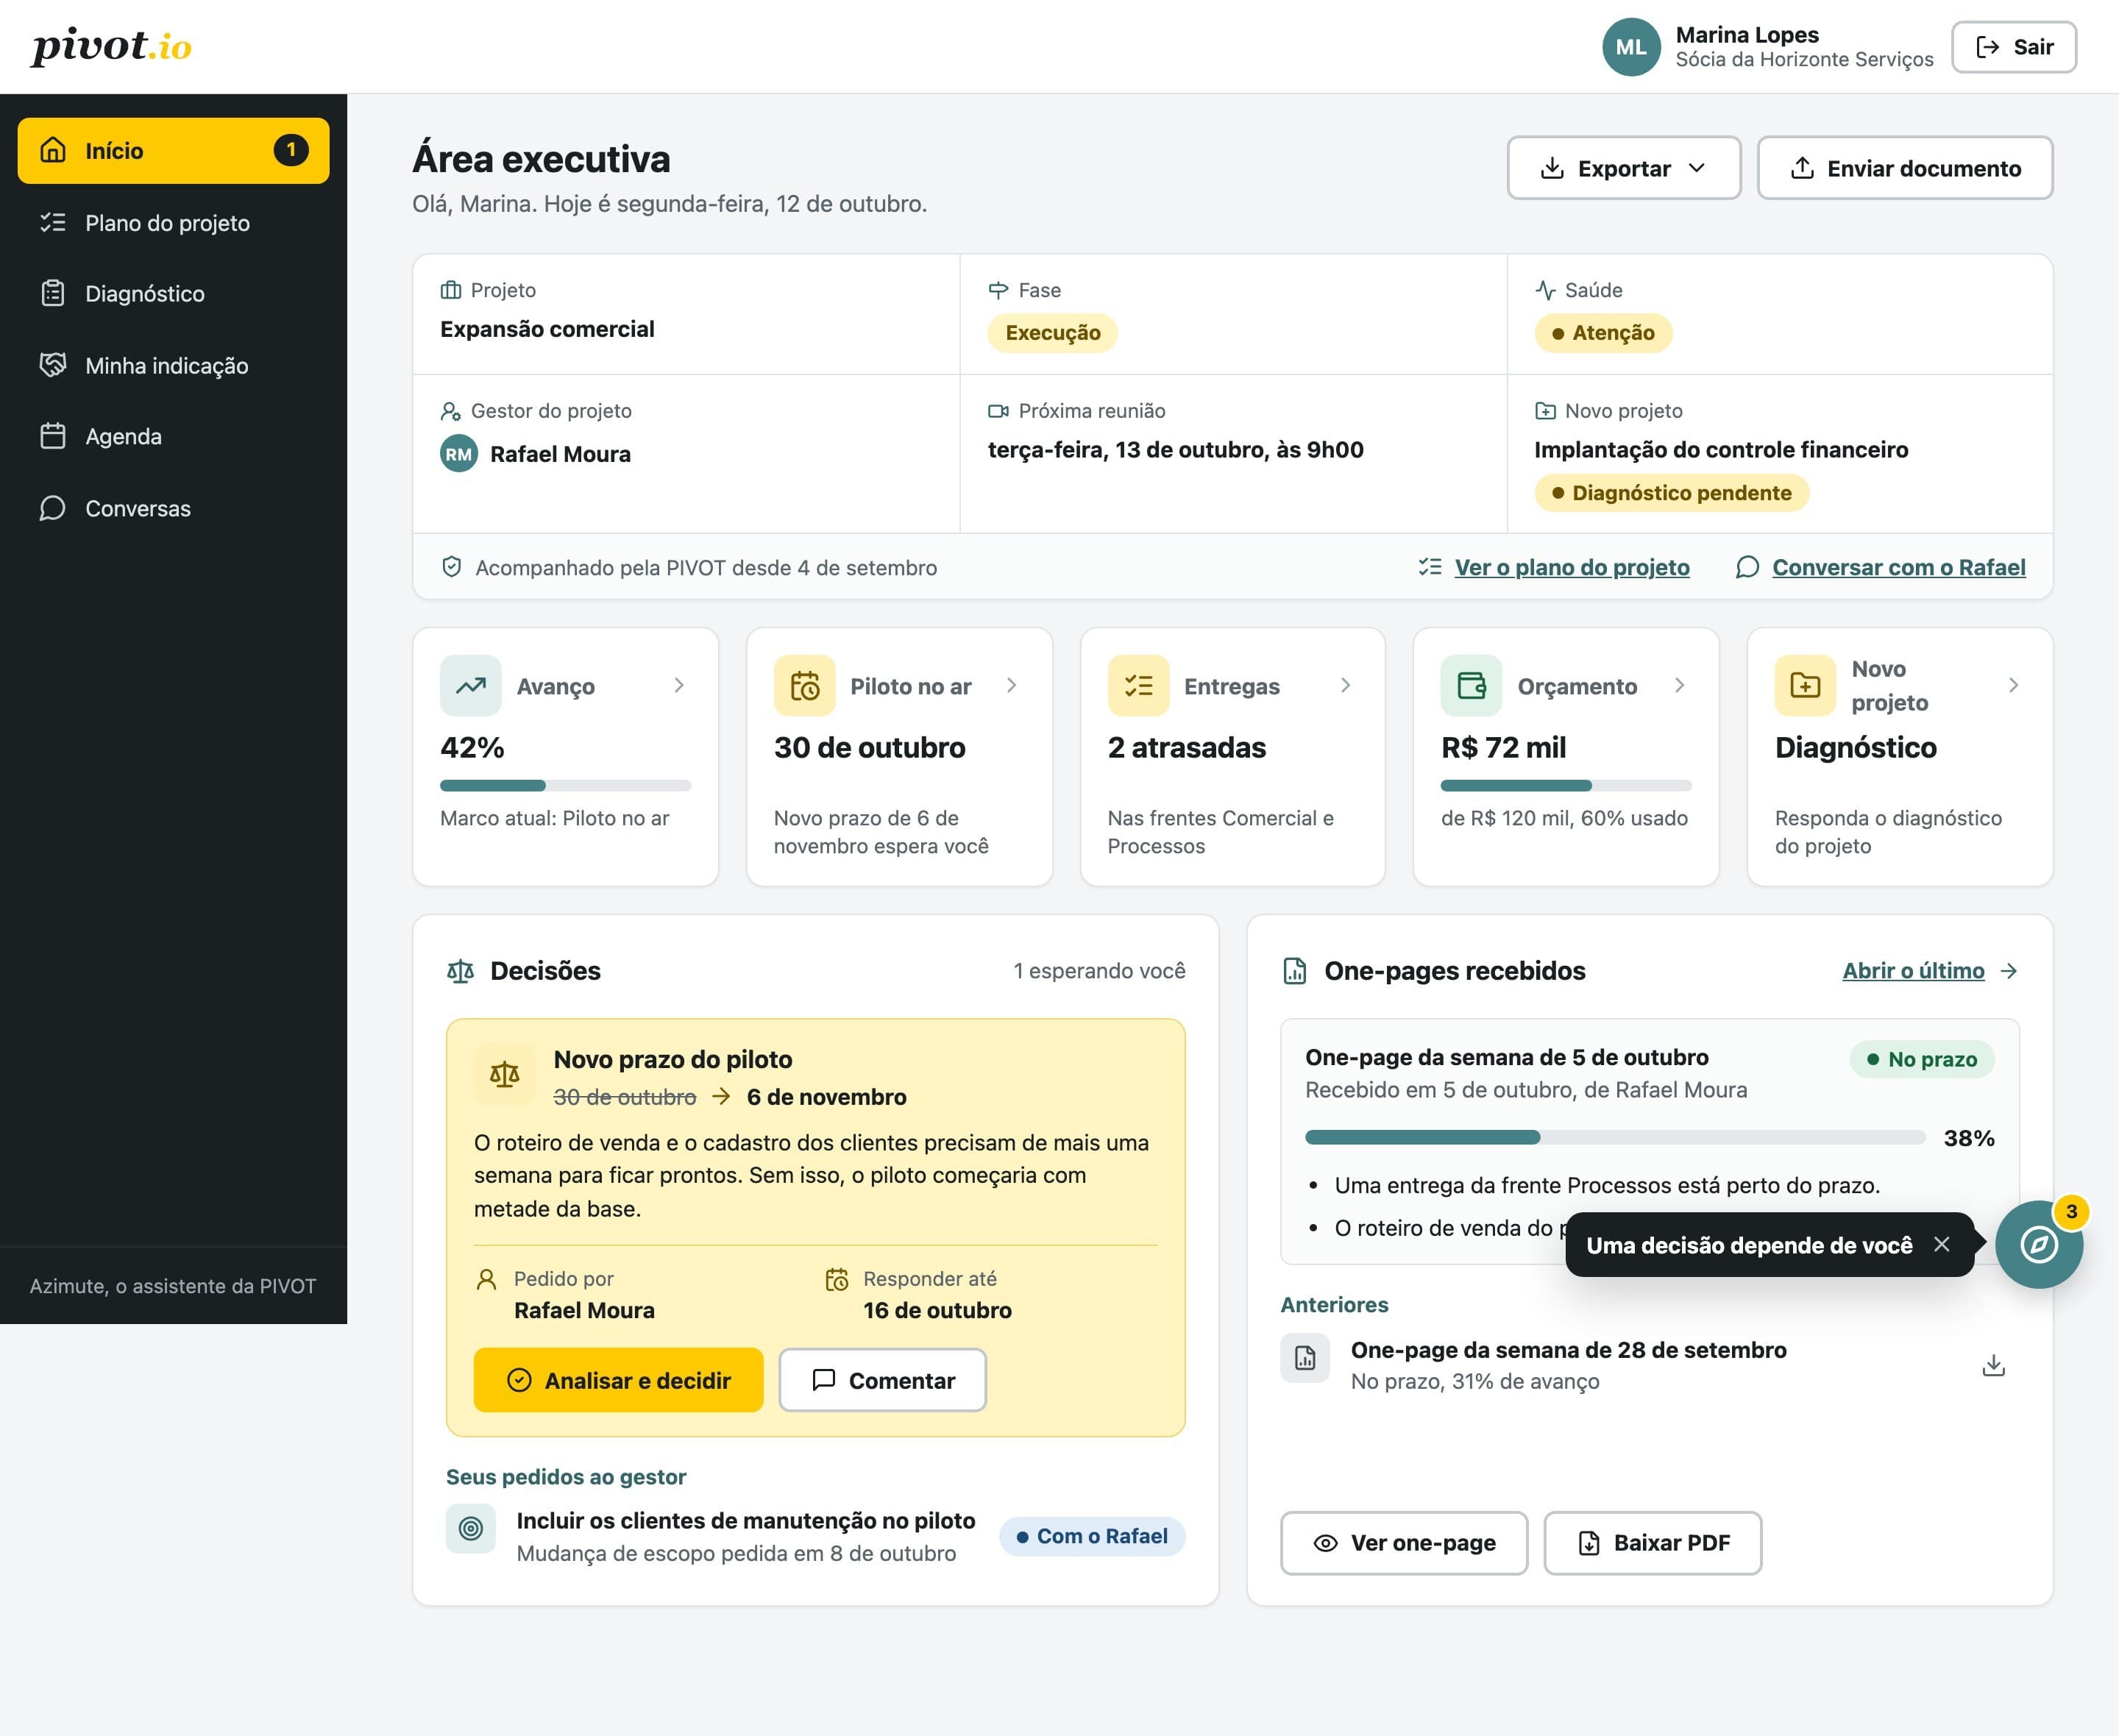Open Diagnóstico in the sidebar
Screen dimensions: 2119x1736
[x=173, y=294]
